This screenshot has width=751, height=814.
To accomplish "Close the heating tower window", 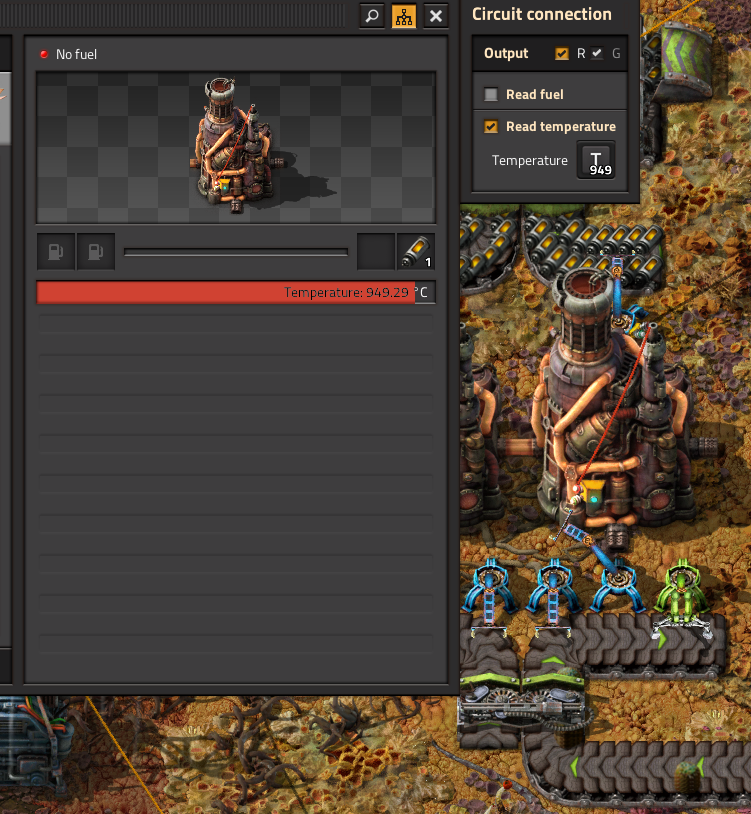I will (x=436, y=16).
